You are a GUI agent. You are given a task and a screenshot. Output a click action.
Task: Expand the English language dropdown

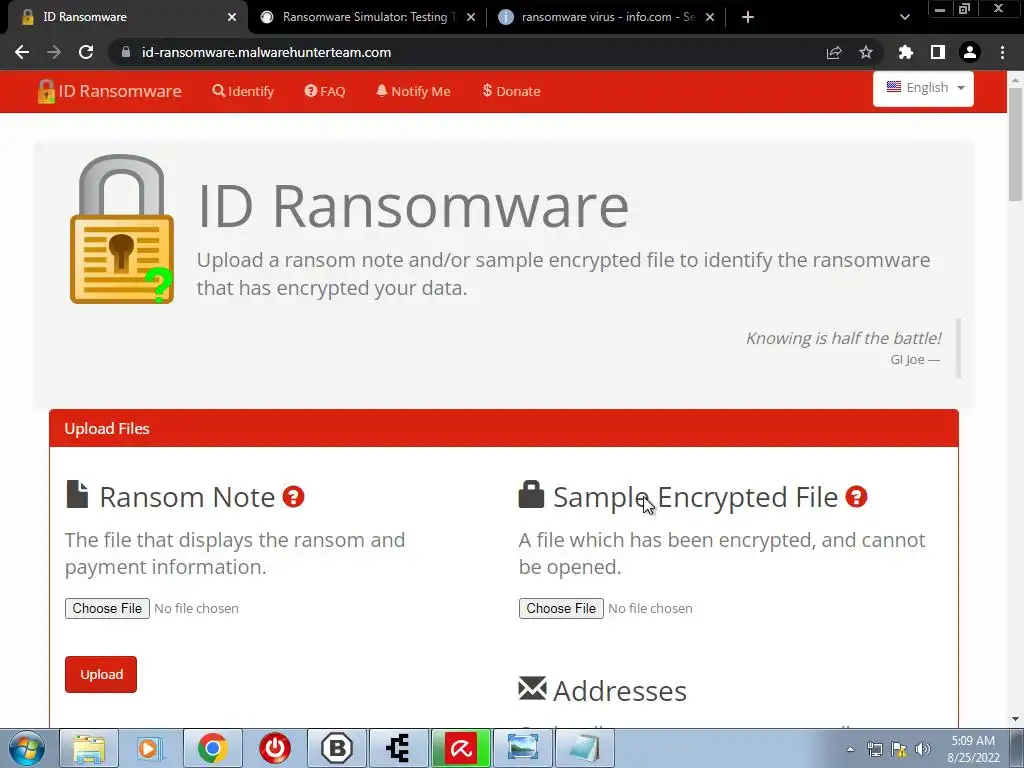point(923,88)
